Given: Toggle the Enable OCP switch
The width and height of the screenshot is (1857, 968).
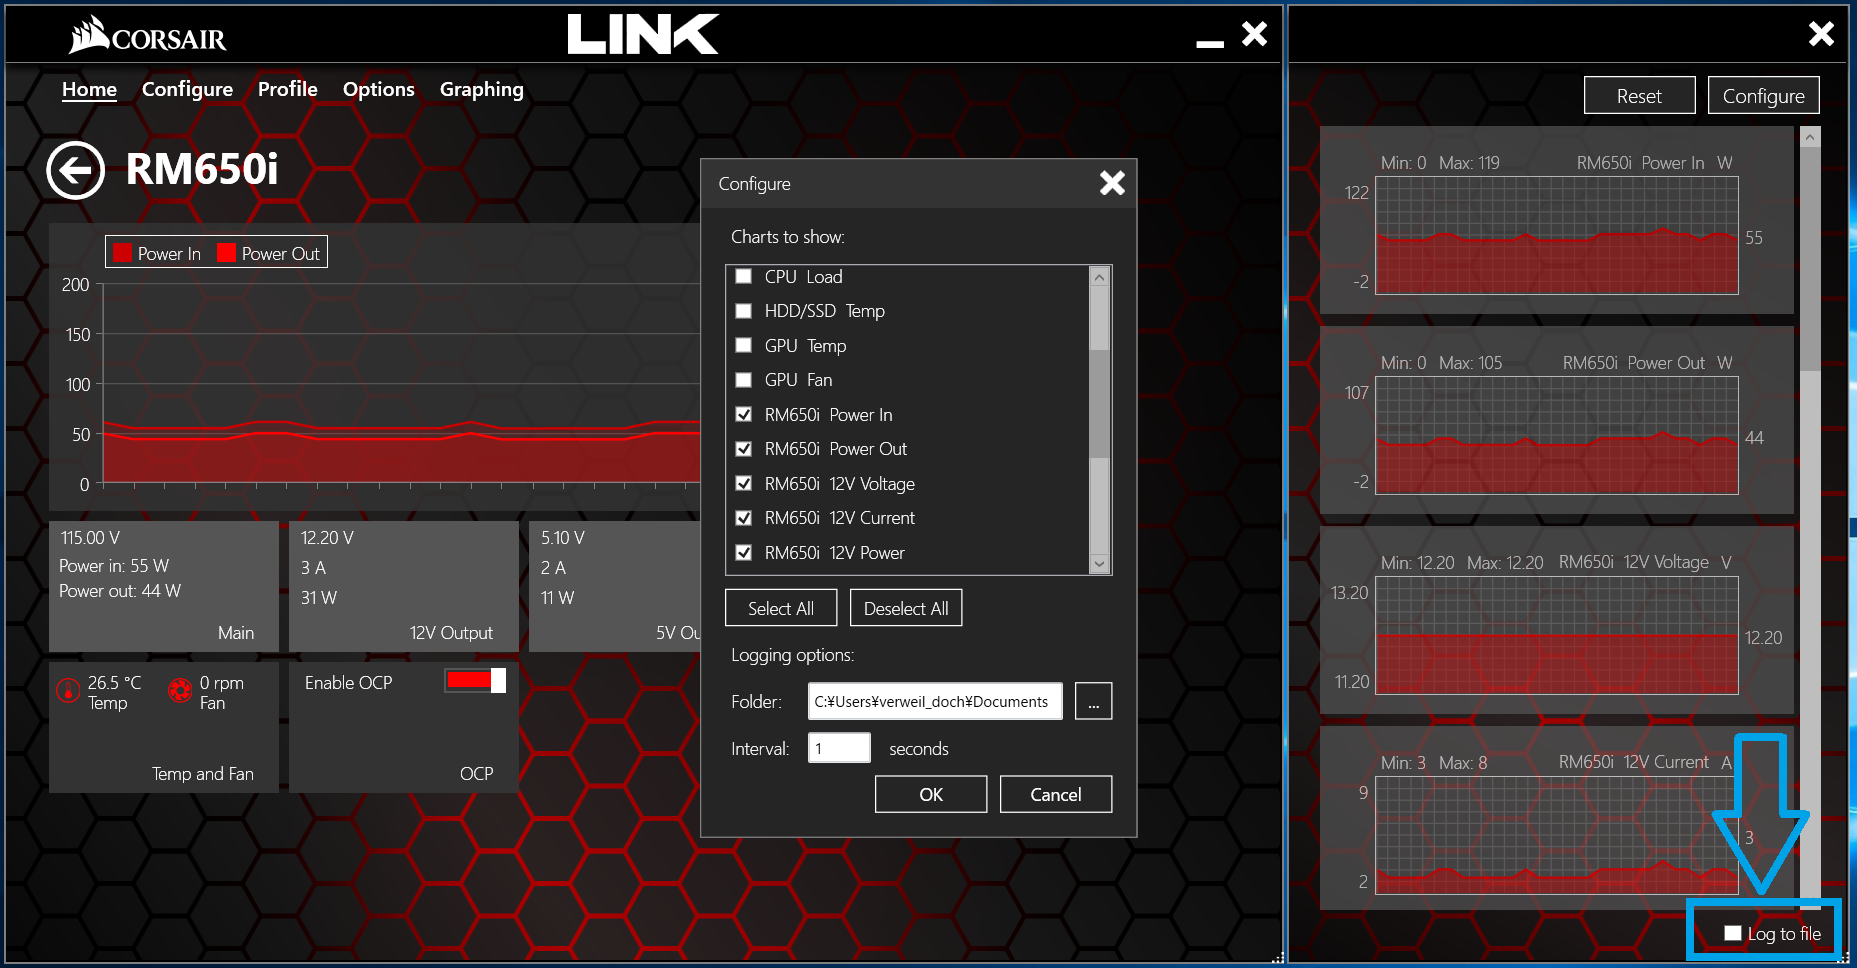Looking at the screenshot, I should point(475,681).
